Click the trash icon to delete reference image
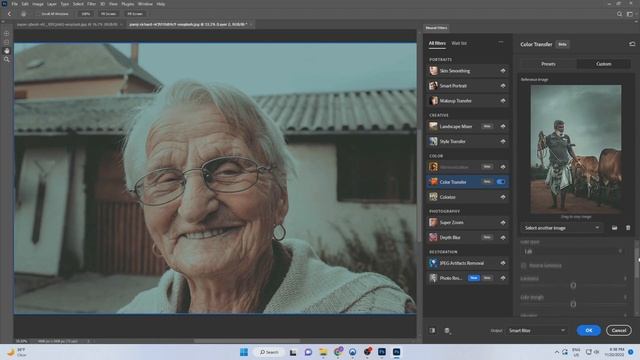640x360 pixels. 628,228
